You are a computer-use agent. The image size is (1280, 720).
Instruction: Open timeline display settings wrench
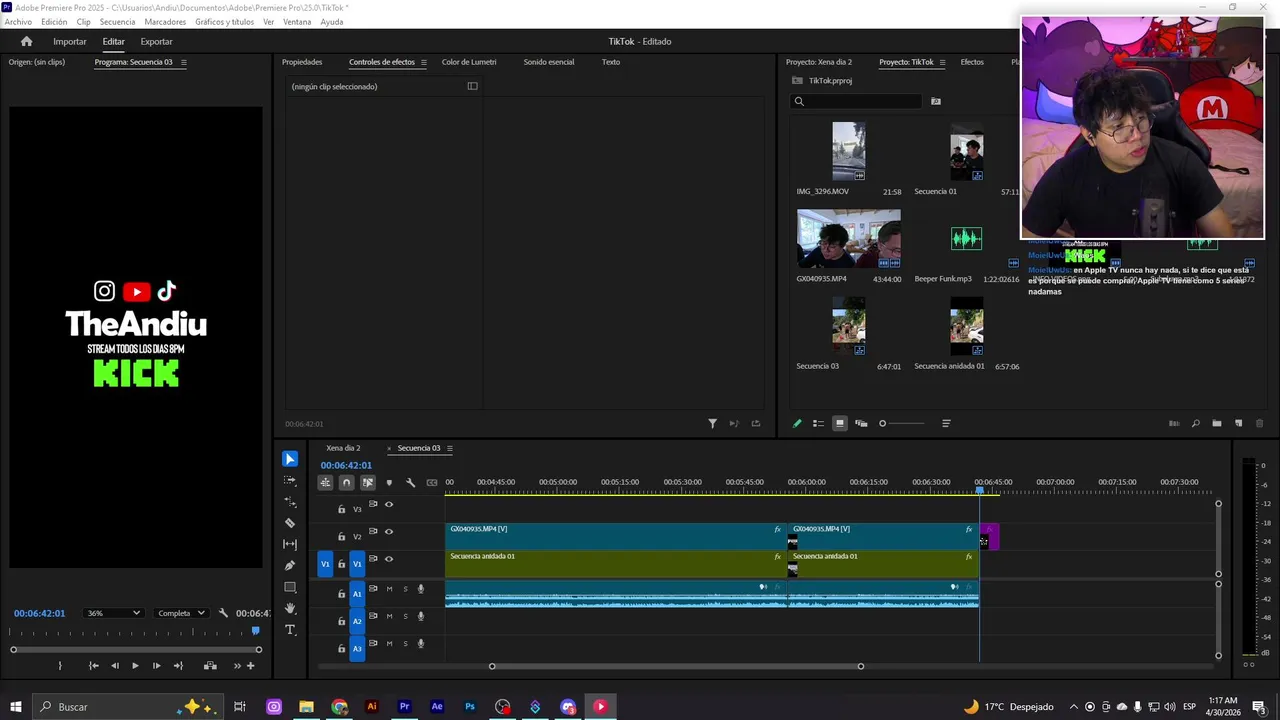[410, 482]
